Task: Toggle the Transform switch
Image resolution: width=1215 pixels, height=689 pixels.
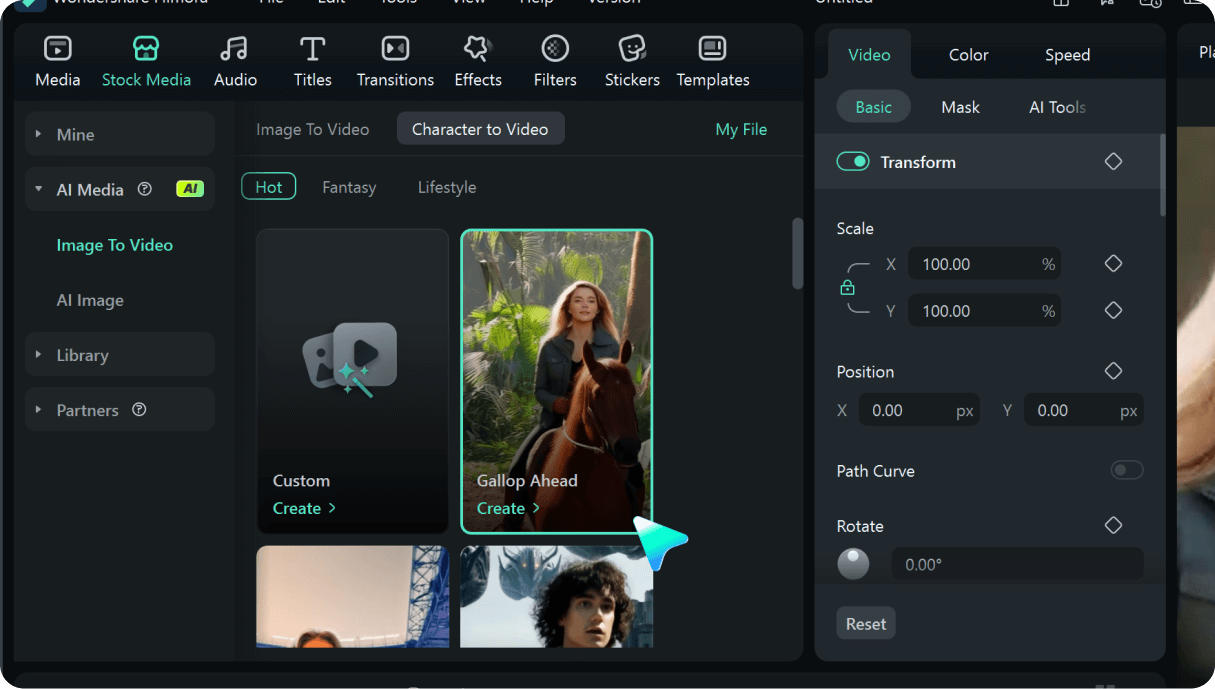Action: click(x=853, y=162)
